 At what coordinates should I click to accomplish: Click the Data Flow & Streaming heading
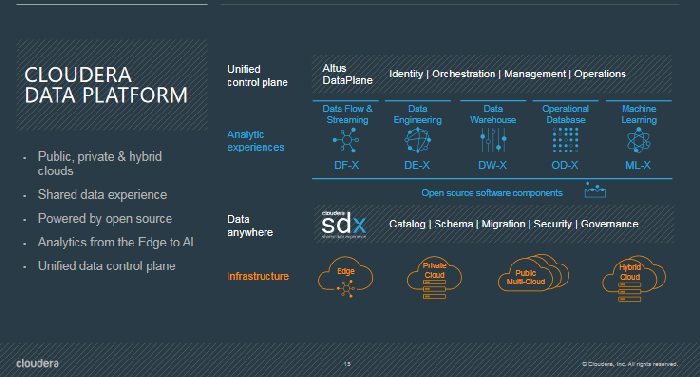[347, 114]
